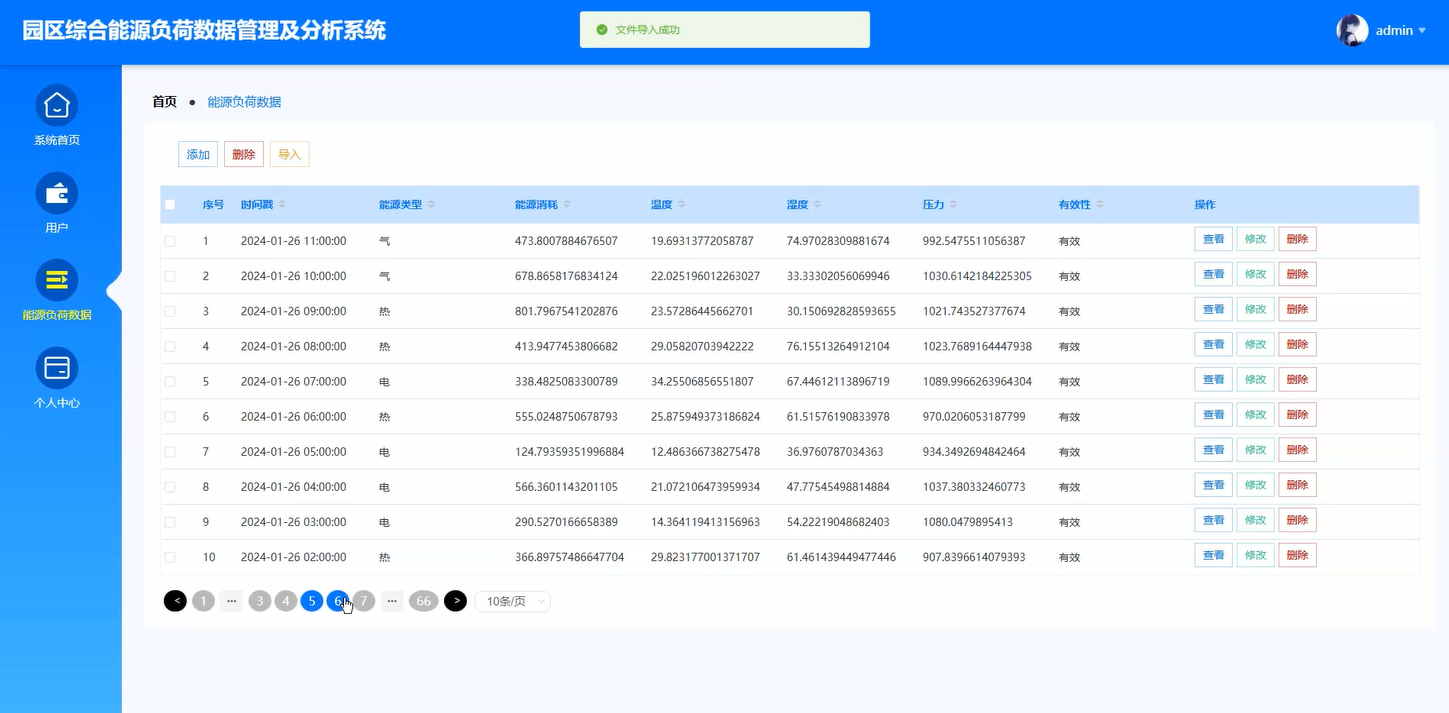Image resolution: width=1449 pixels, height=713 pixels.
Task: Go to page 7
Action: (364, 601)
